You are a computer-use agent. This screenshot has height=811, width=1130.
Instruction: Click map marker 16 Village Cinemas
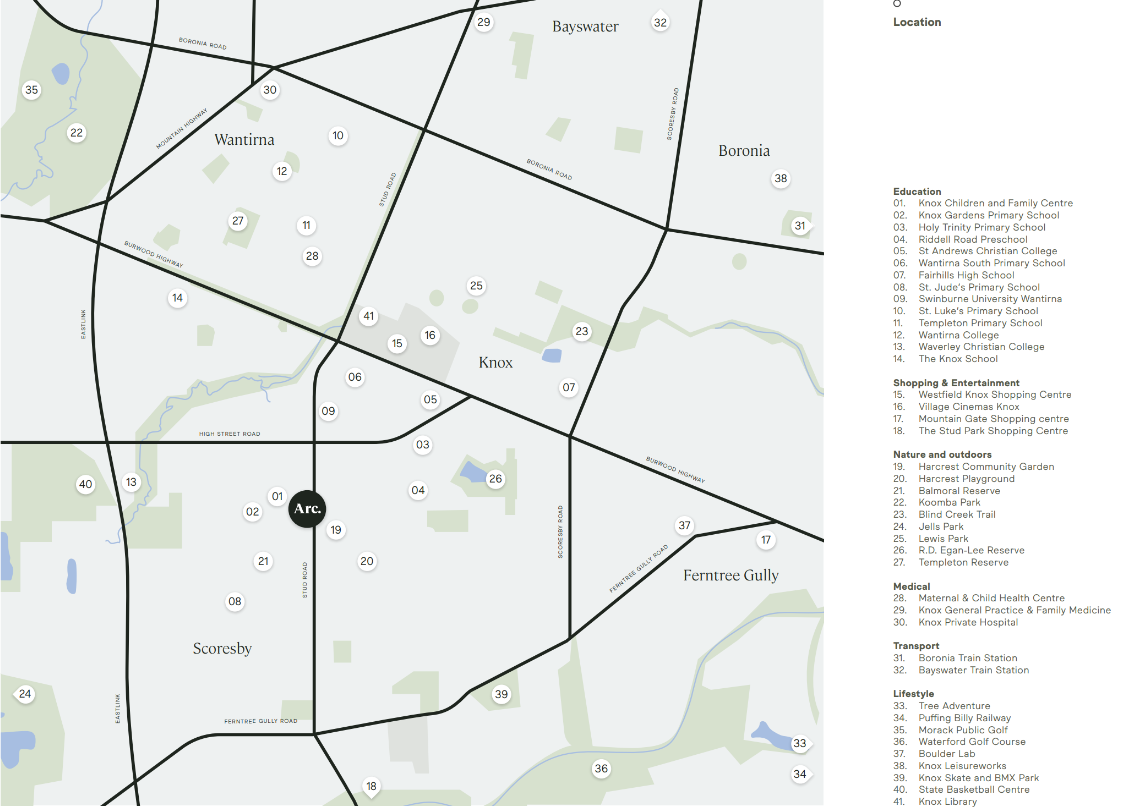tap(430, 335)
